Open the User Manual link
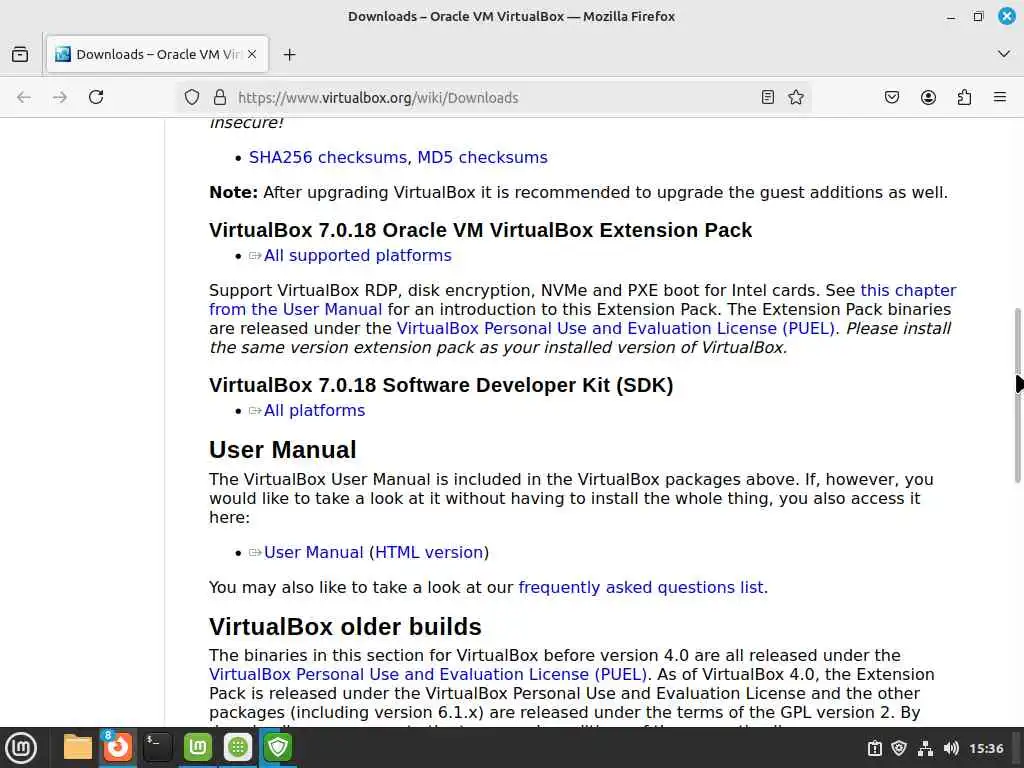The image size is (1024, 768). (x=313, y=552)
